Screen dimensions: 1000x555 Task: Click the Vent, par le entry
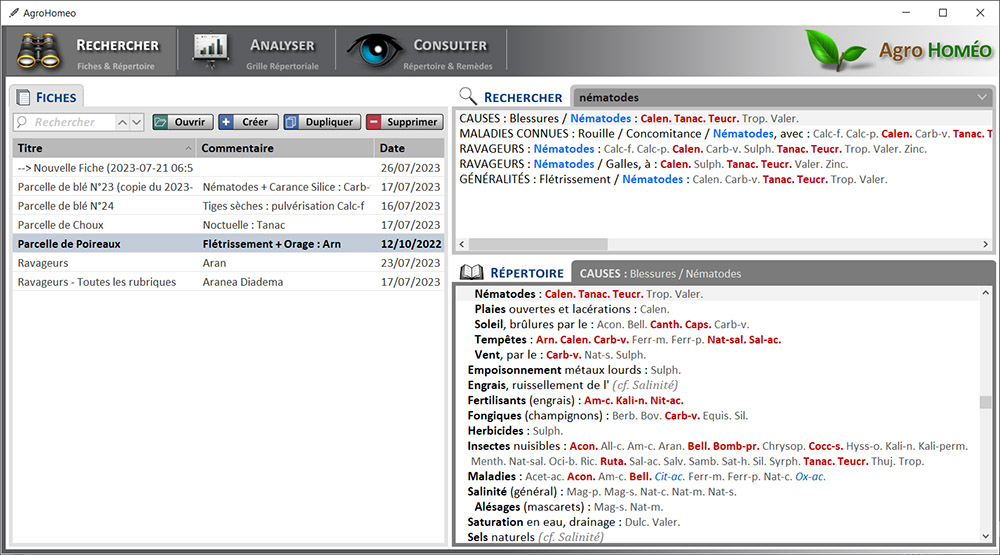560,355
